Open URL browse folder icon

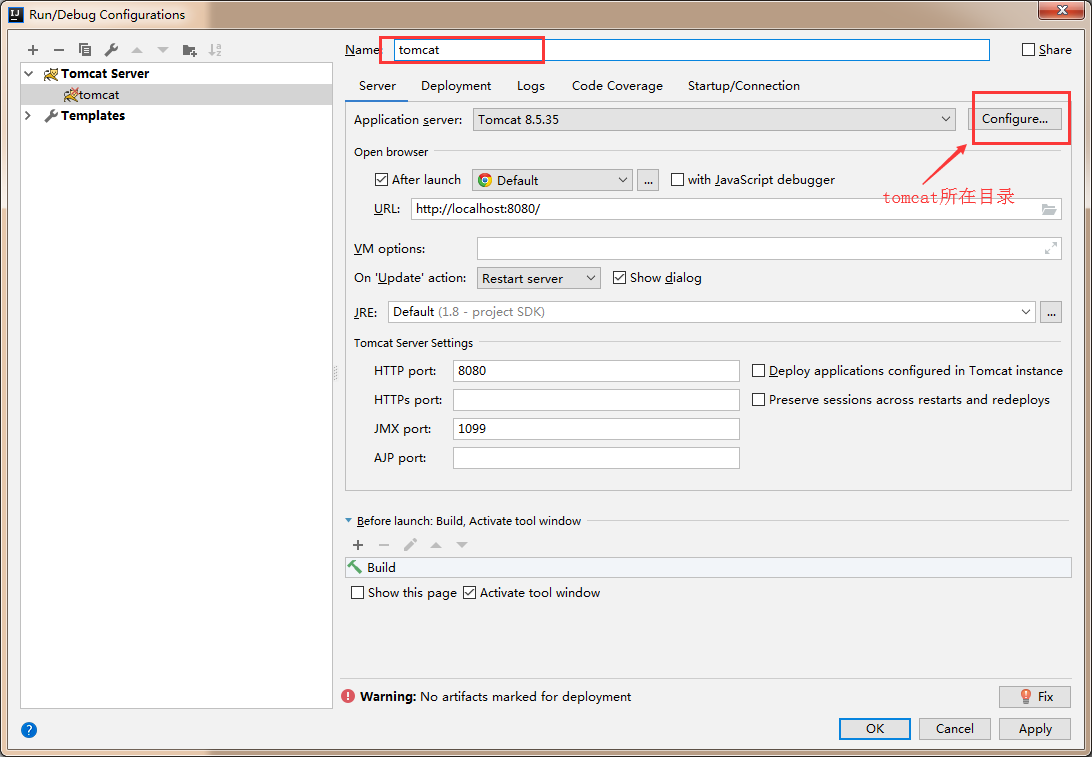[x=1049, y=209]
